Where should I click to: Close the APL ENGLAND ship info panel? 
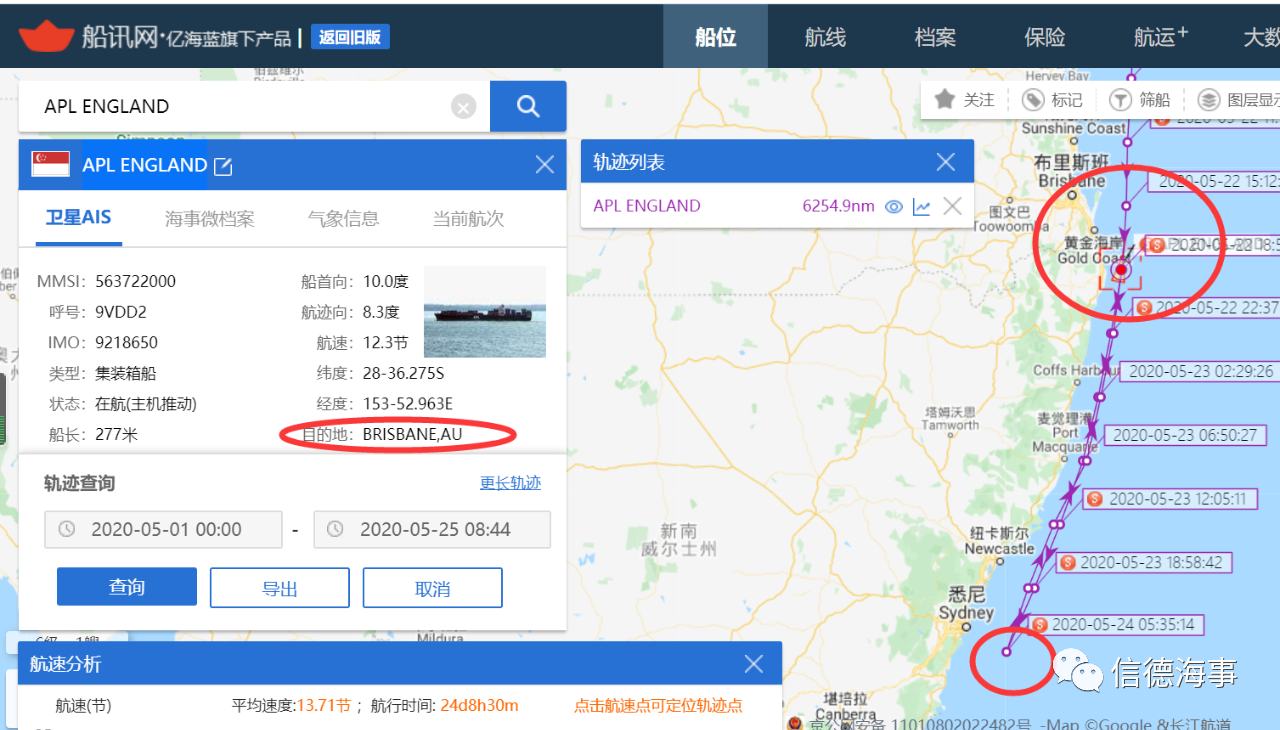(x=545, y=165)
